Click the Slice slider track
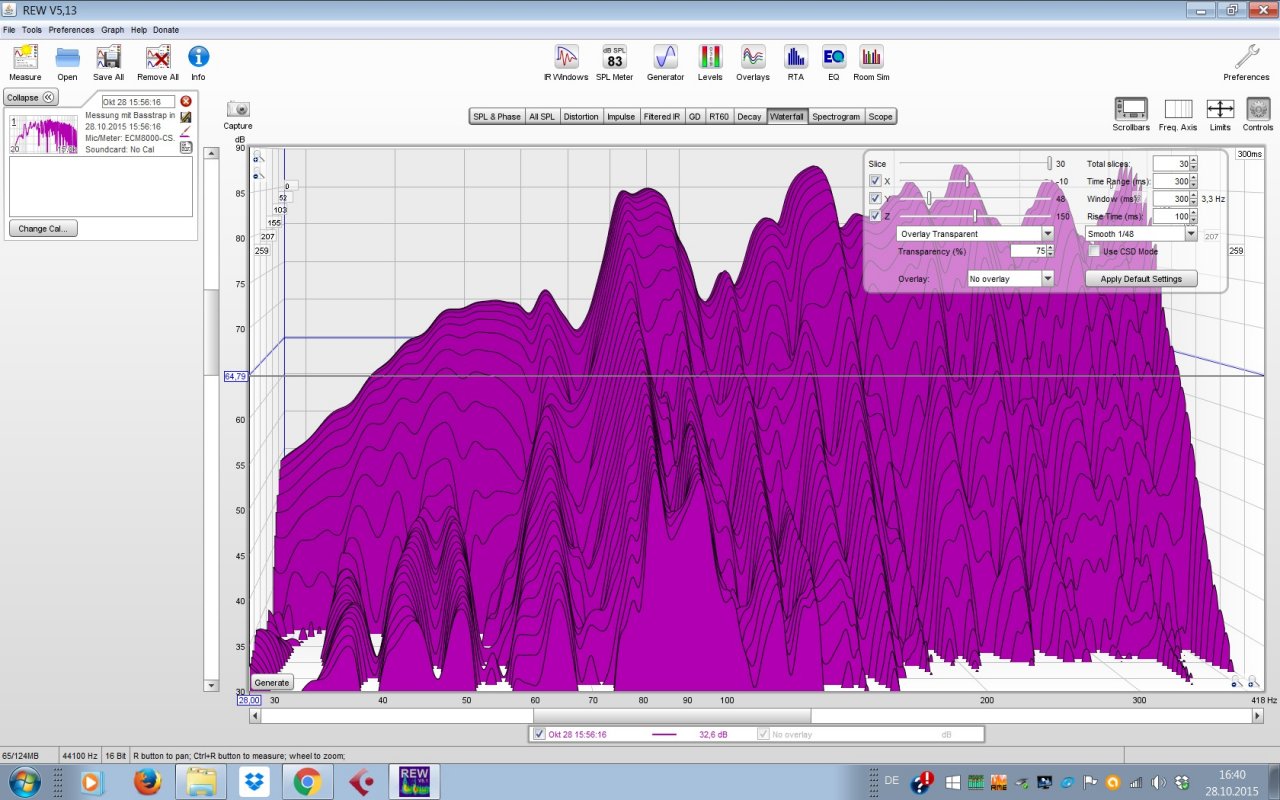The height and width of the screenshot is (800, 1280). [x=973, y=163]
